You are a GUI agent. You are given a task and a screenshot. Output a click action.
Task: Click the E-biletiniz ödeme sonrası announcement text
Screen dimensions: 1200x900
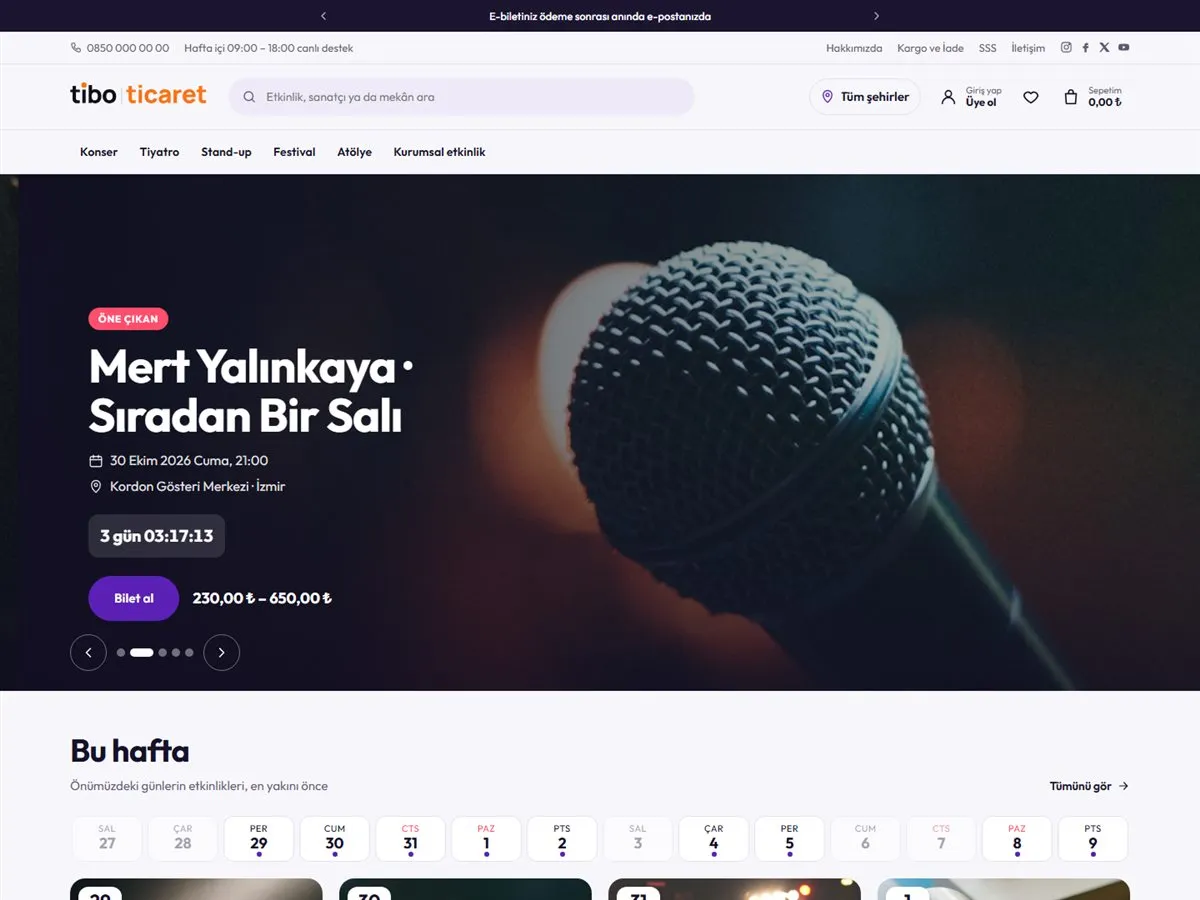point(600,16)
